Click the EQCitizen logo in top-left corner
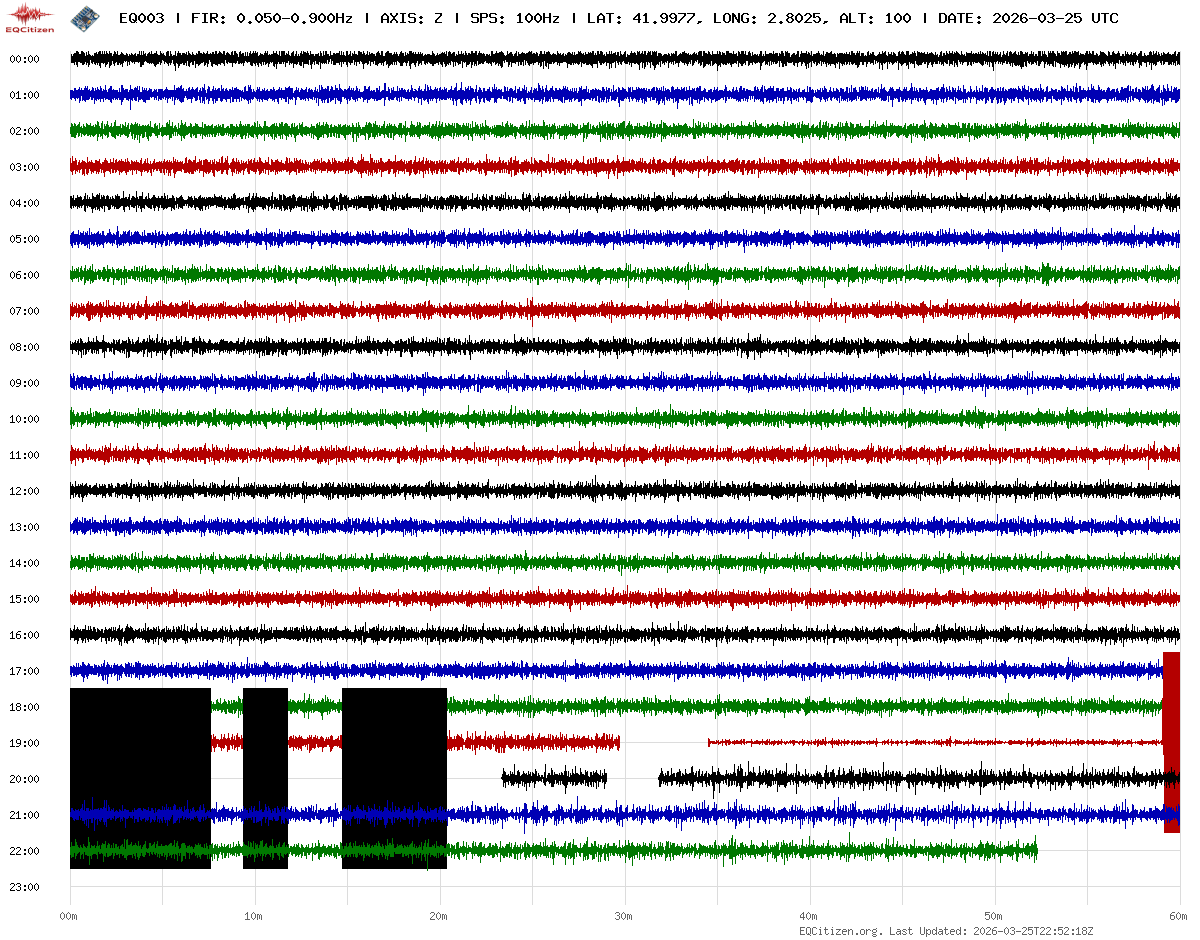Image resolution: width=1200 pixels, height=940 pixels. pyautogui.click(x=30, y=17)
